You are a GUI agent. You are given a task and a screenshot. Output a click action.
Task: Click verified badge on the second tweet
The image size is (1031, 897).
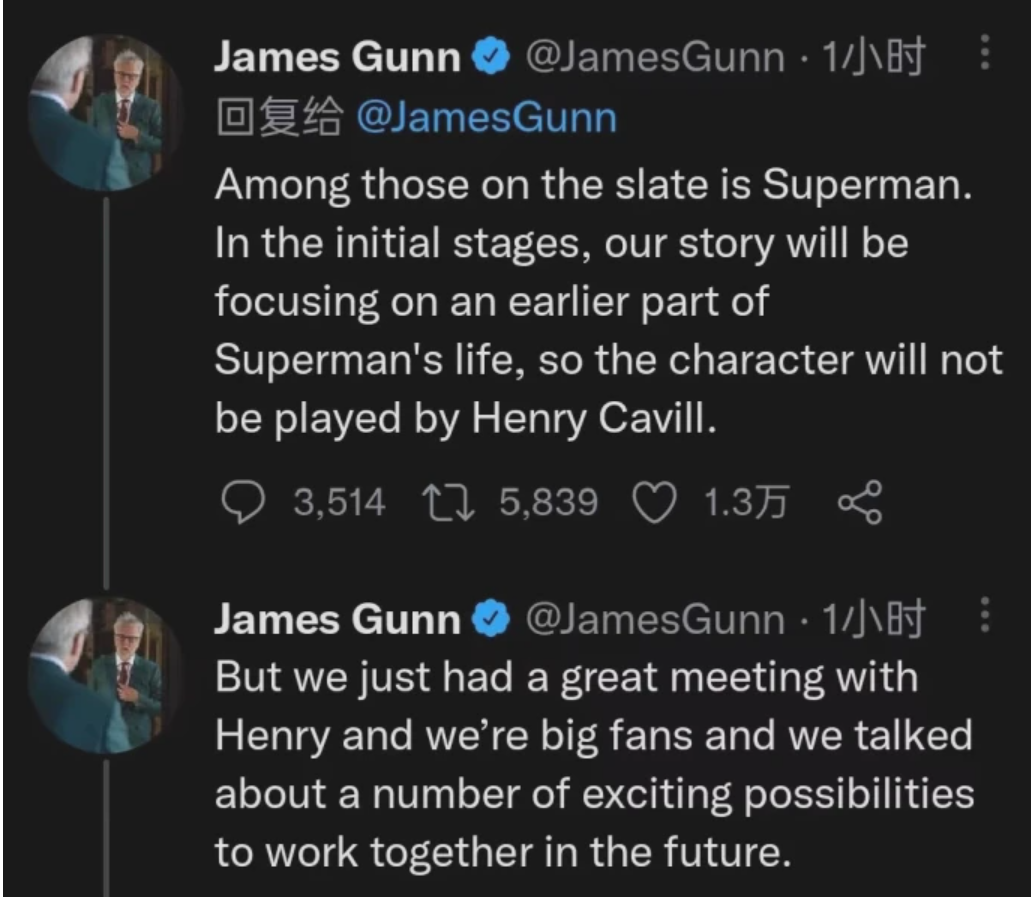click(489, 620)
